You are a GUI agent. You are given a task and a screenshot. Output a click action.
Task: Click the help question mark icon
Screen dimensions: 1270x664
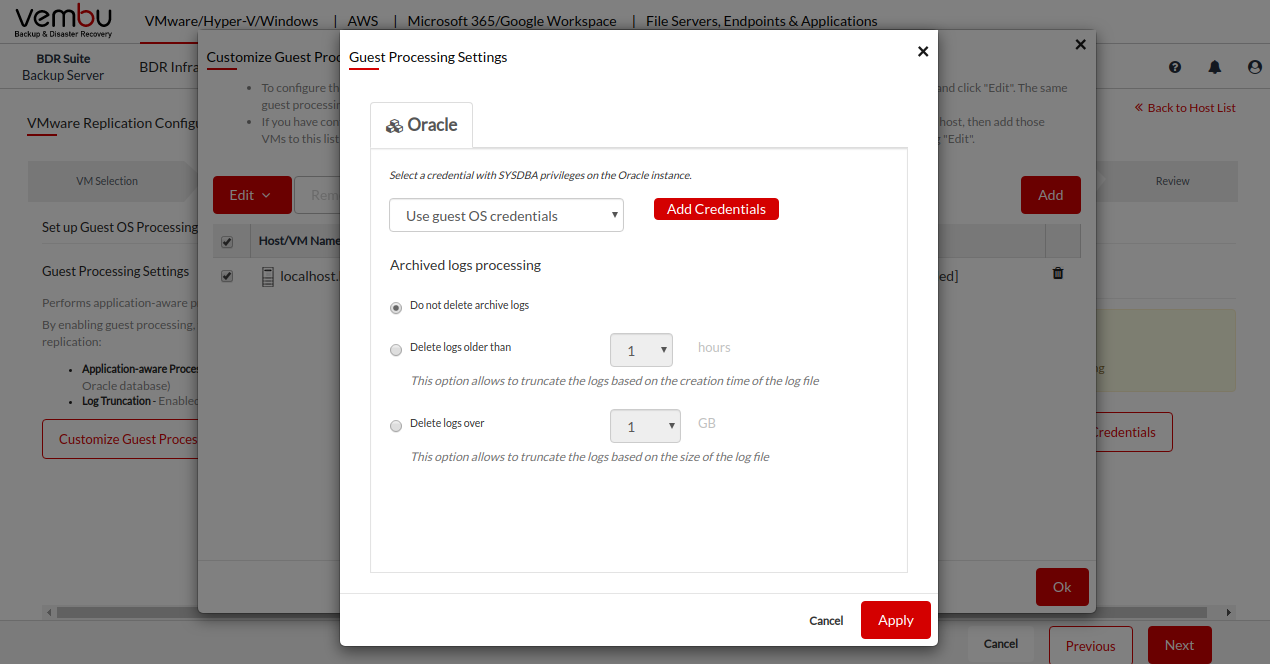pos(1175,67)
